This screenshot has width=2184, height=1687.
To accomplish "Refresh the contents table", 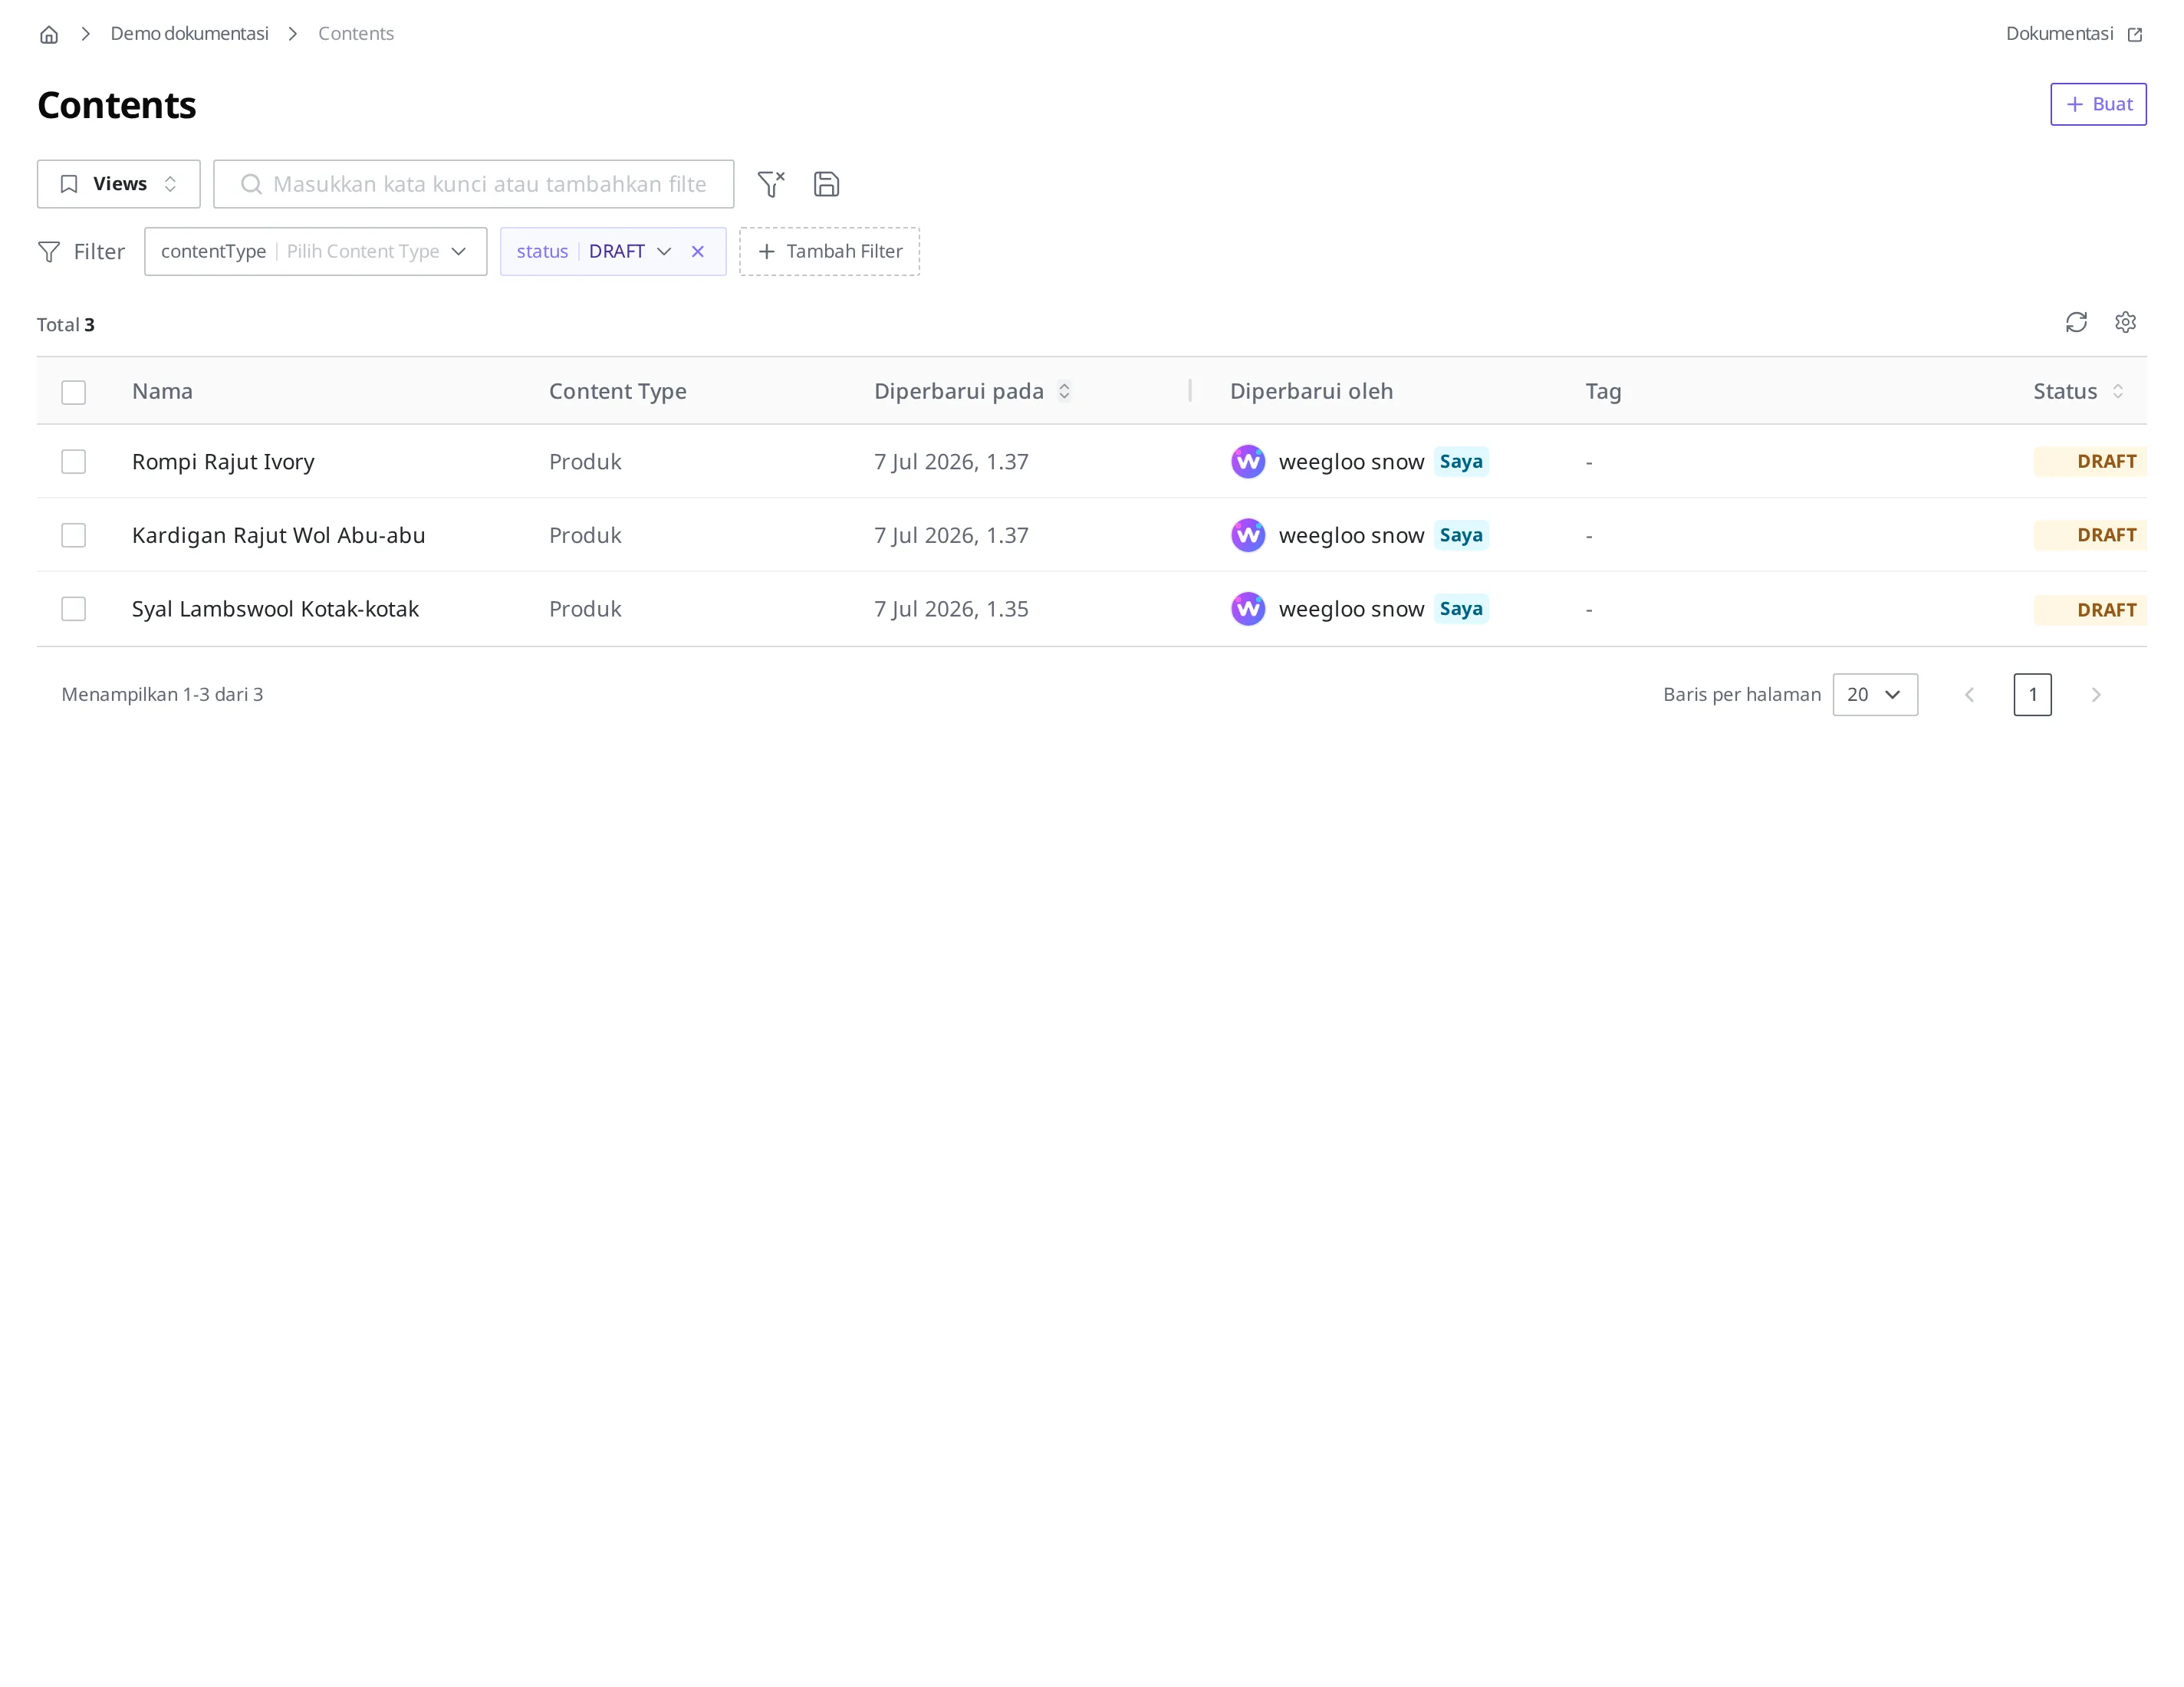I will coord(2076,322).
